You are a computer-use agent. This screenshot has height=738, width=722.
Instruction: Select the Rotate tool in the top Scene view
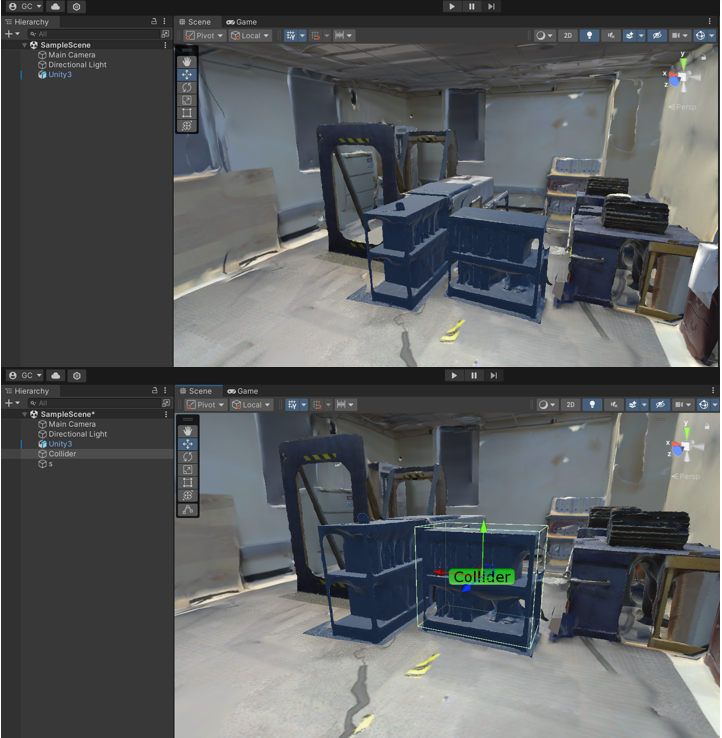click(x=187, y=88)
